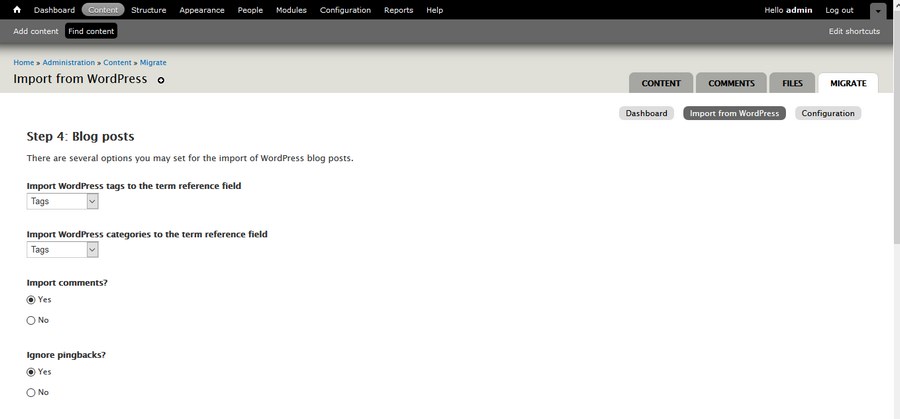Switch to the COMMENTS tab
Image resolution: width=900 pixels, height=419 pixels.
731,83
